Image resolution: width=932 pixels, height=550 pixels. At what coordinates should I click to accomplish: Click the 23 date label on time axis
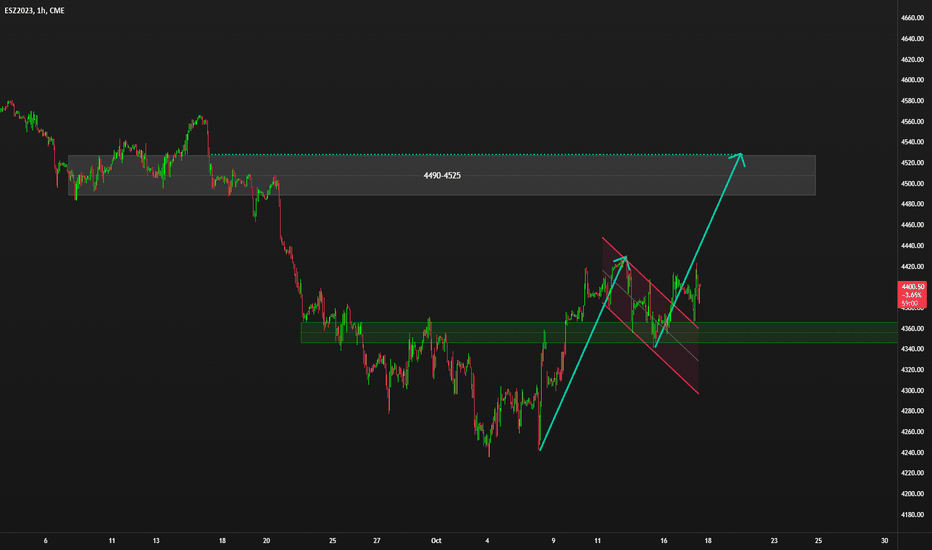(774, 540)
